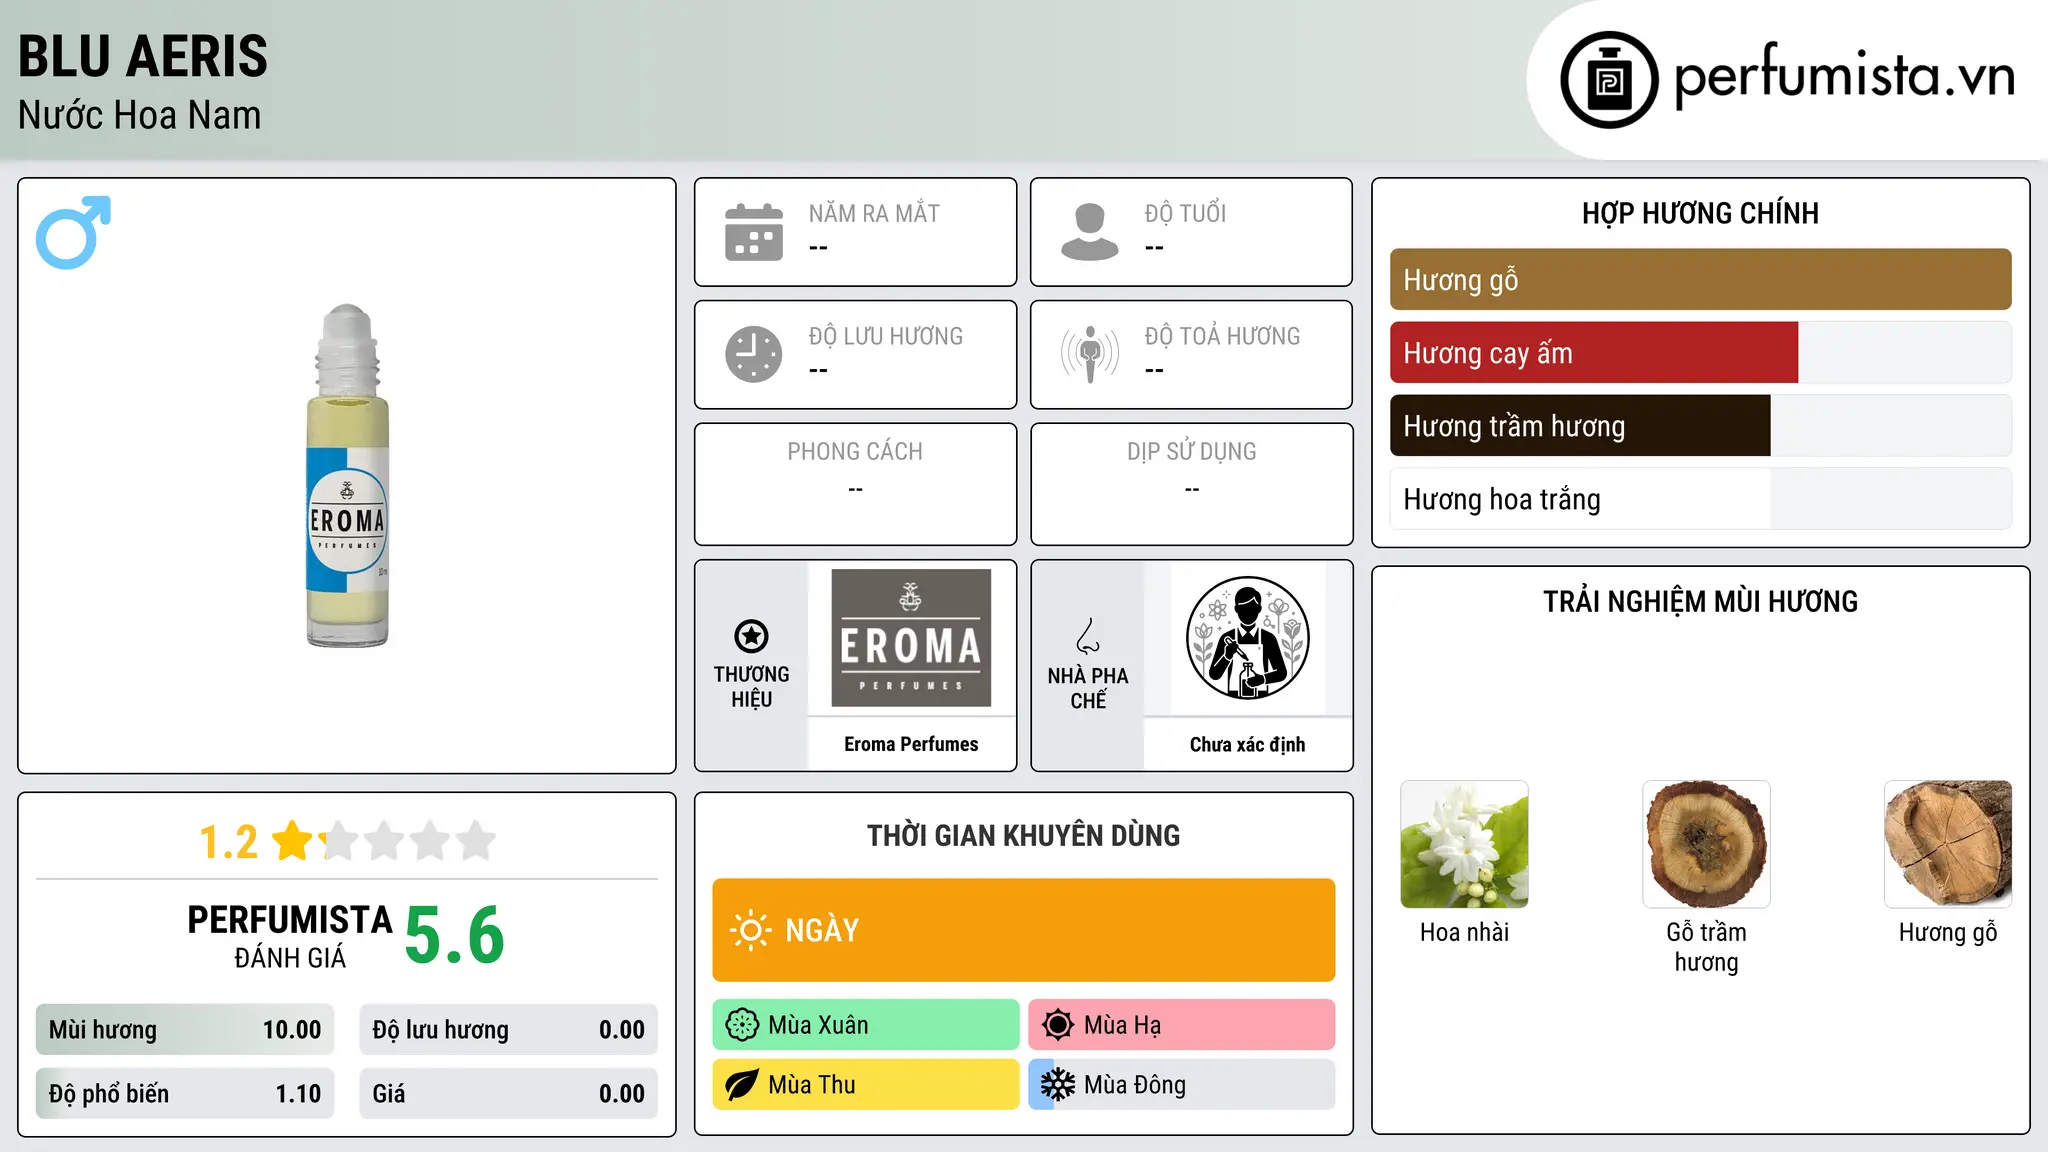Screen dimensions: 2048x1152
Task: Click the filled gold rating star
Action: point(293,840)
